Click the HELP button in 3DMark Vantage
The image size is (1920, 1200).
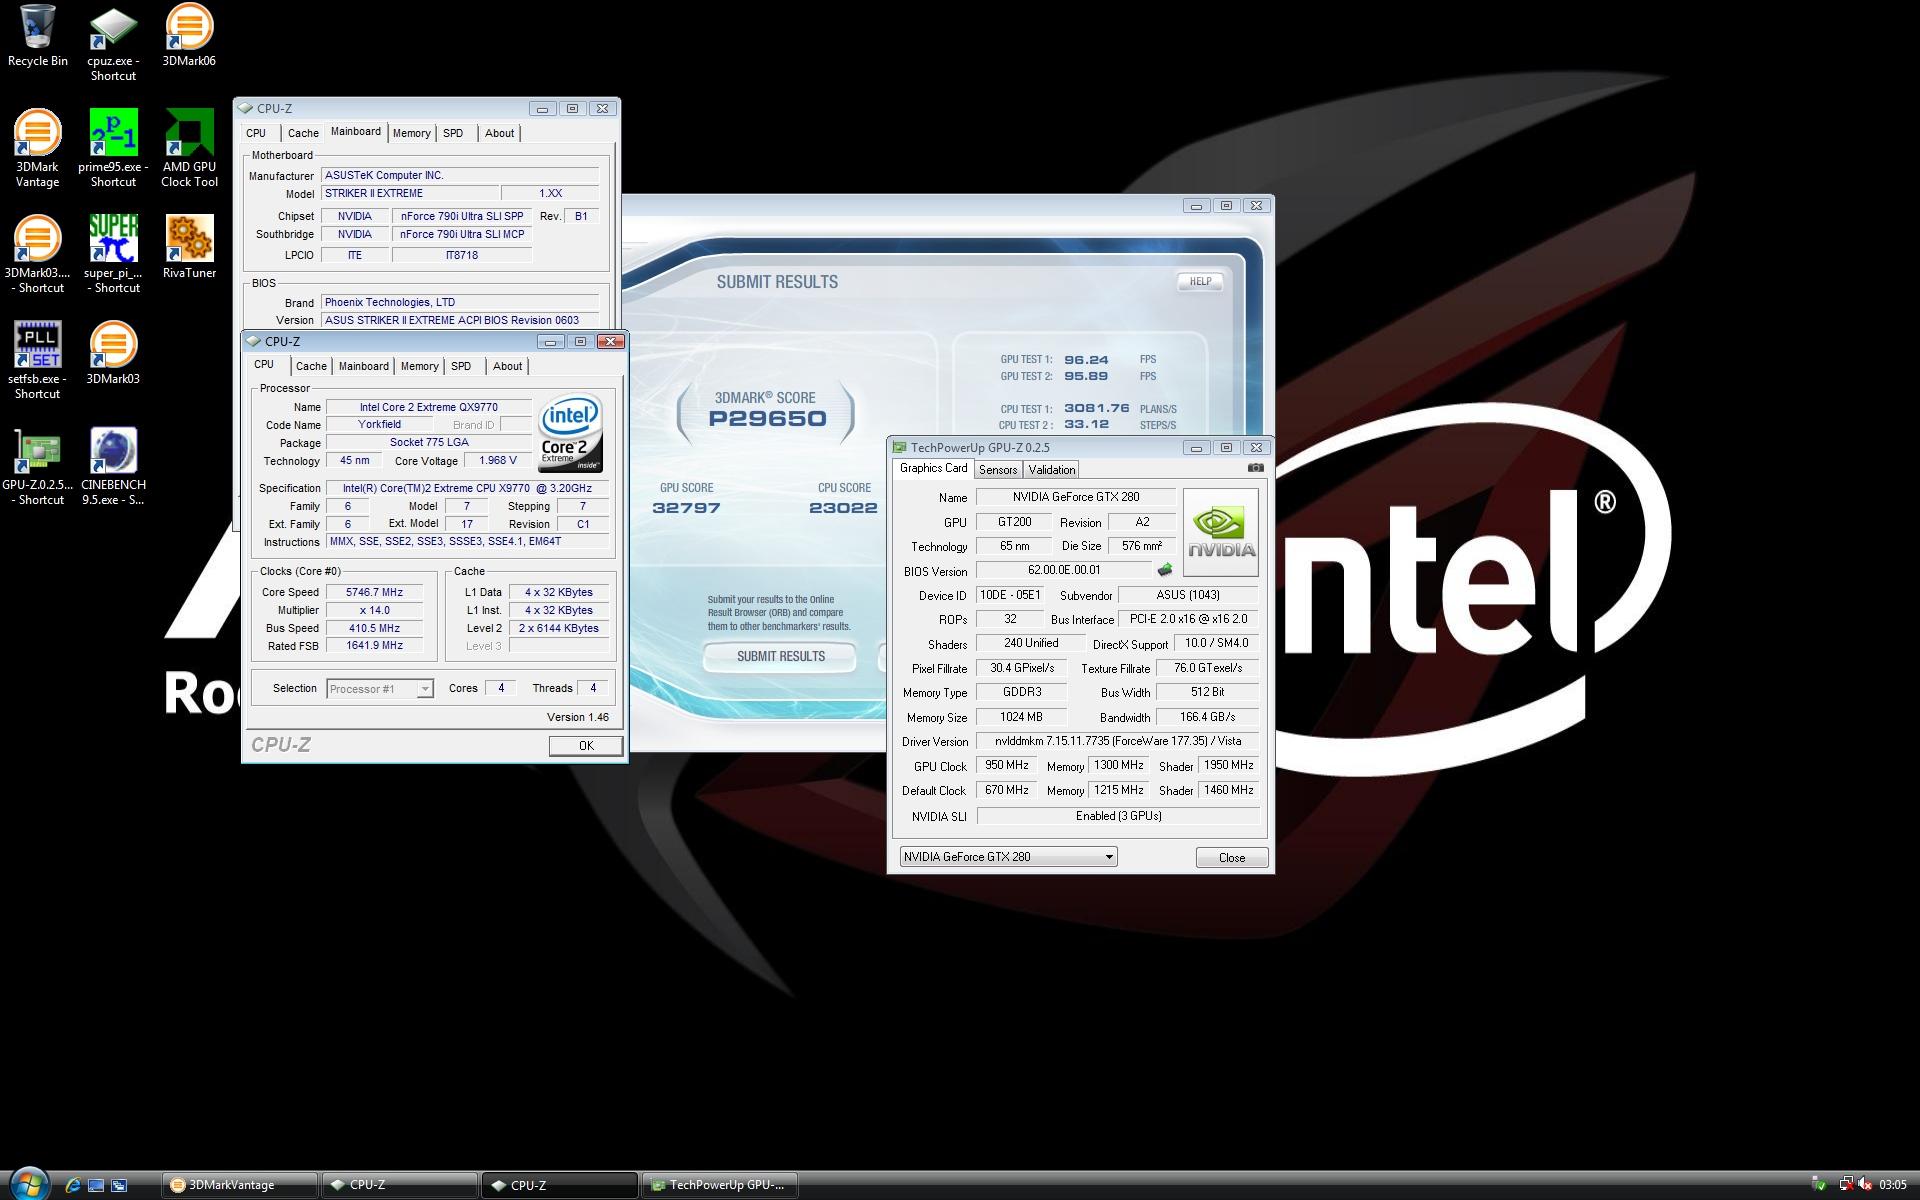pos(1199,282)
